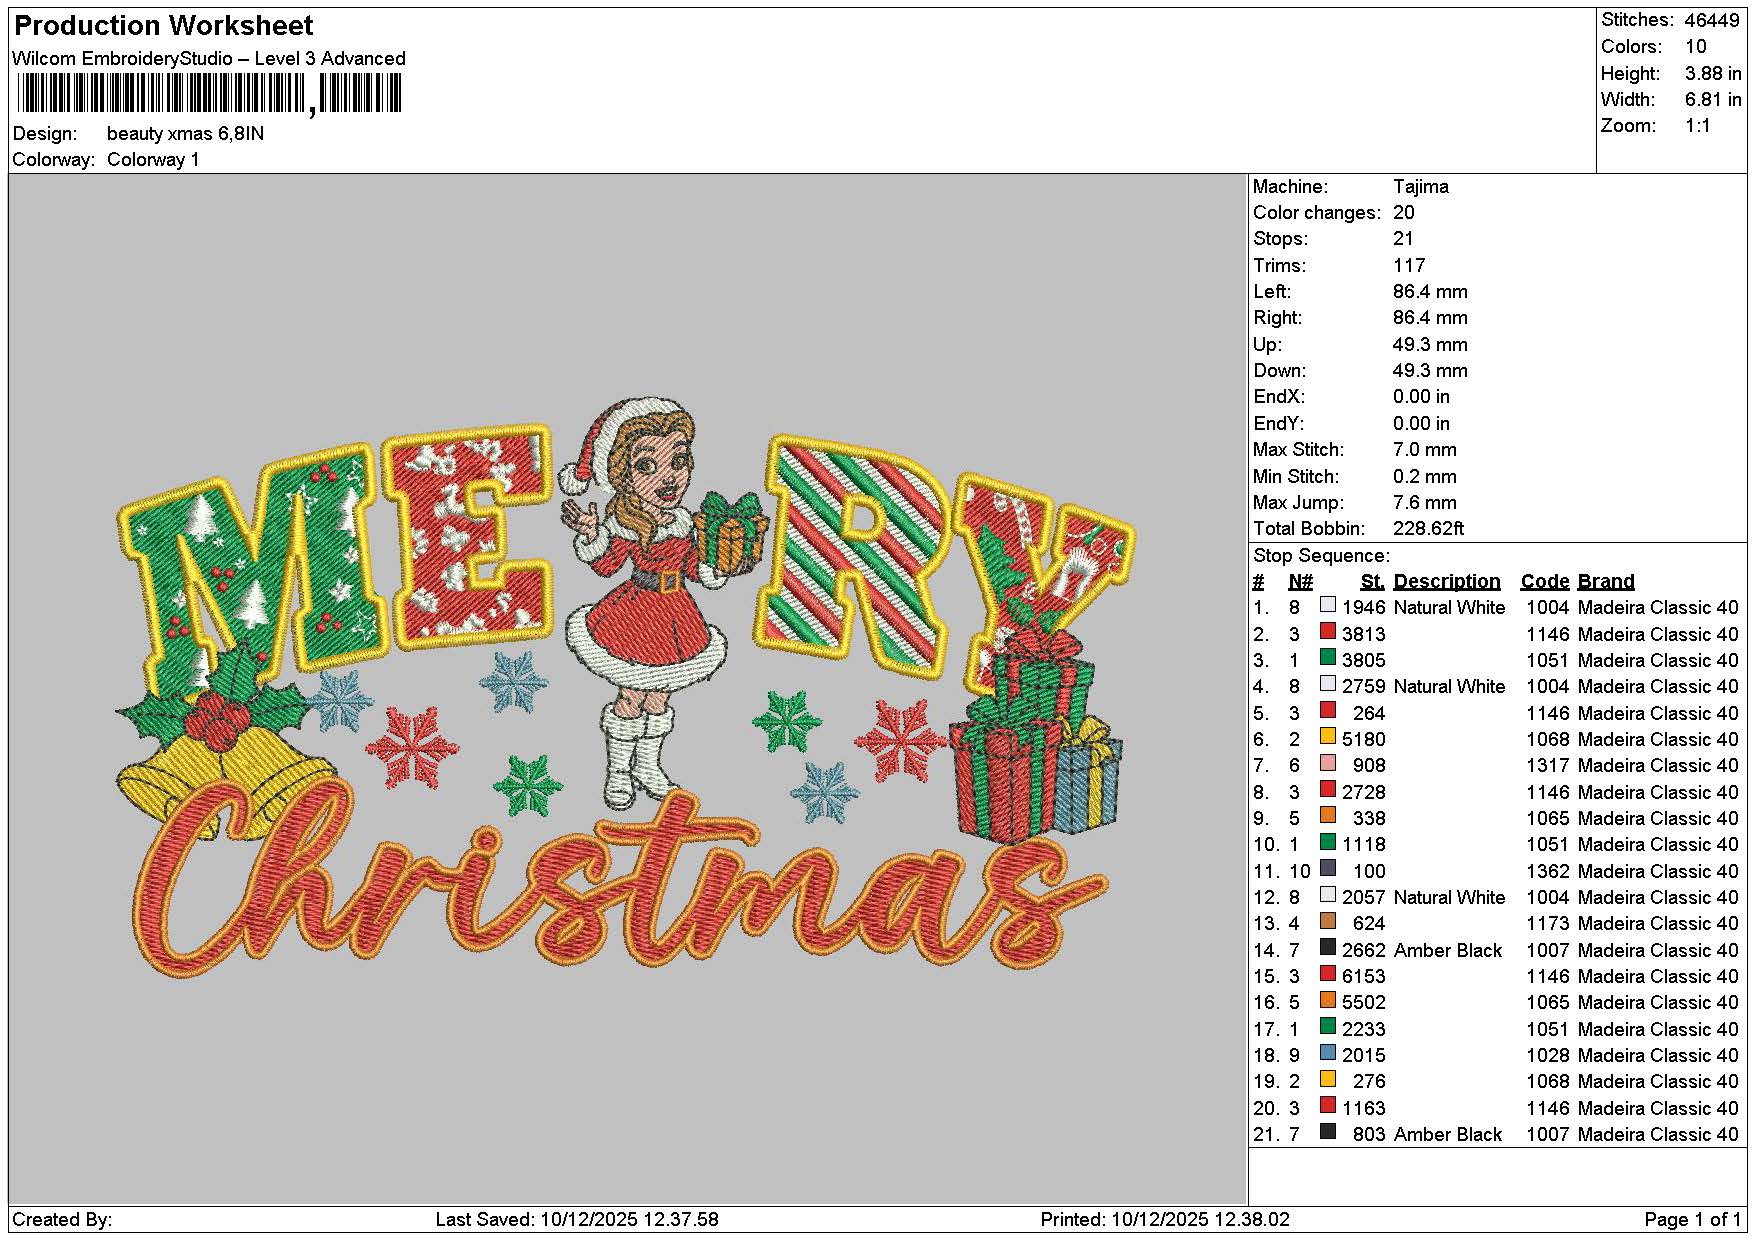Click the "Page 1 of 1" footer text
The image size is (1755, 1240).
coord(1693,1220)
